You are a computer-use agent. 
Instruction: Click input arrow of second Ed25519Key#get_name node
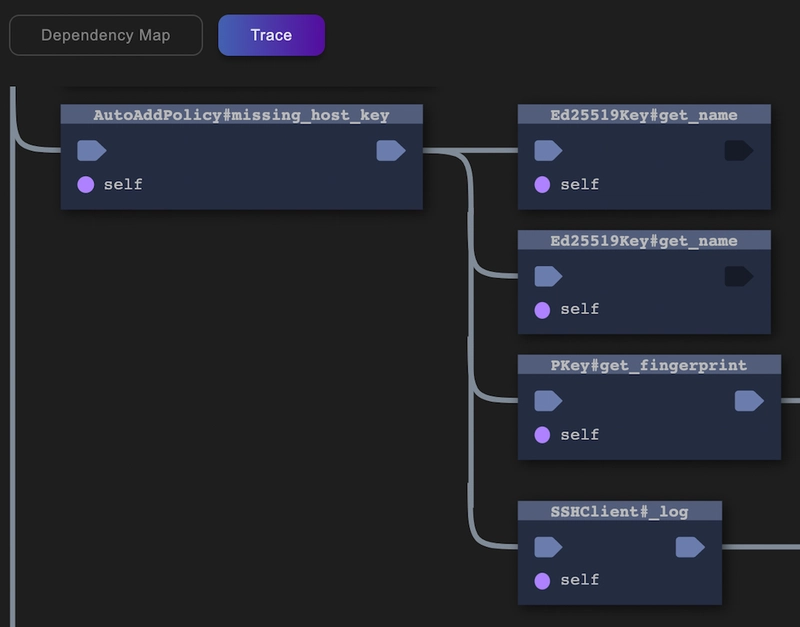pyautogui.click(x=548, y=277)
